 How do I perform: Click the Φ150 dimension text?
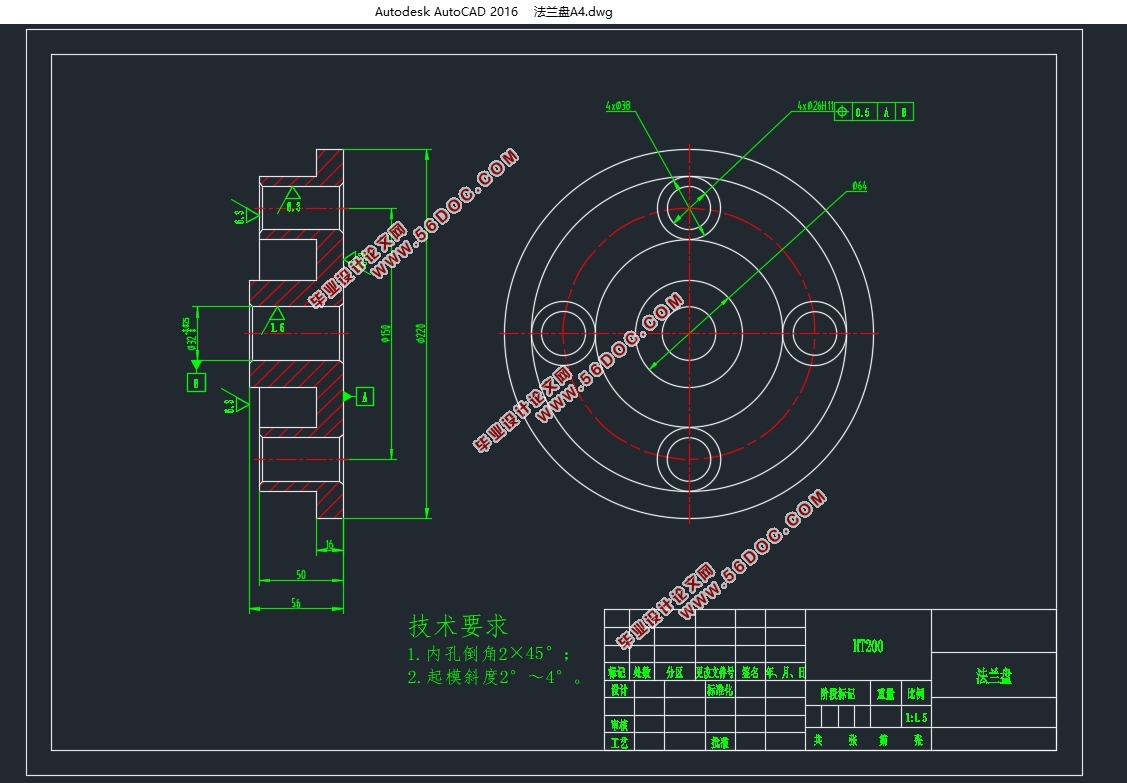point(386,332)
